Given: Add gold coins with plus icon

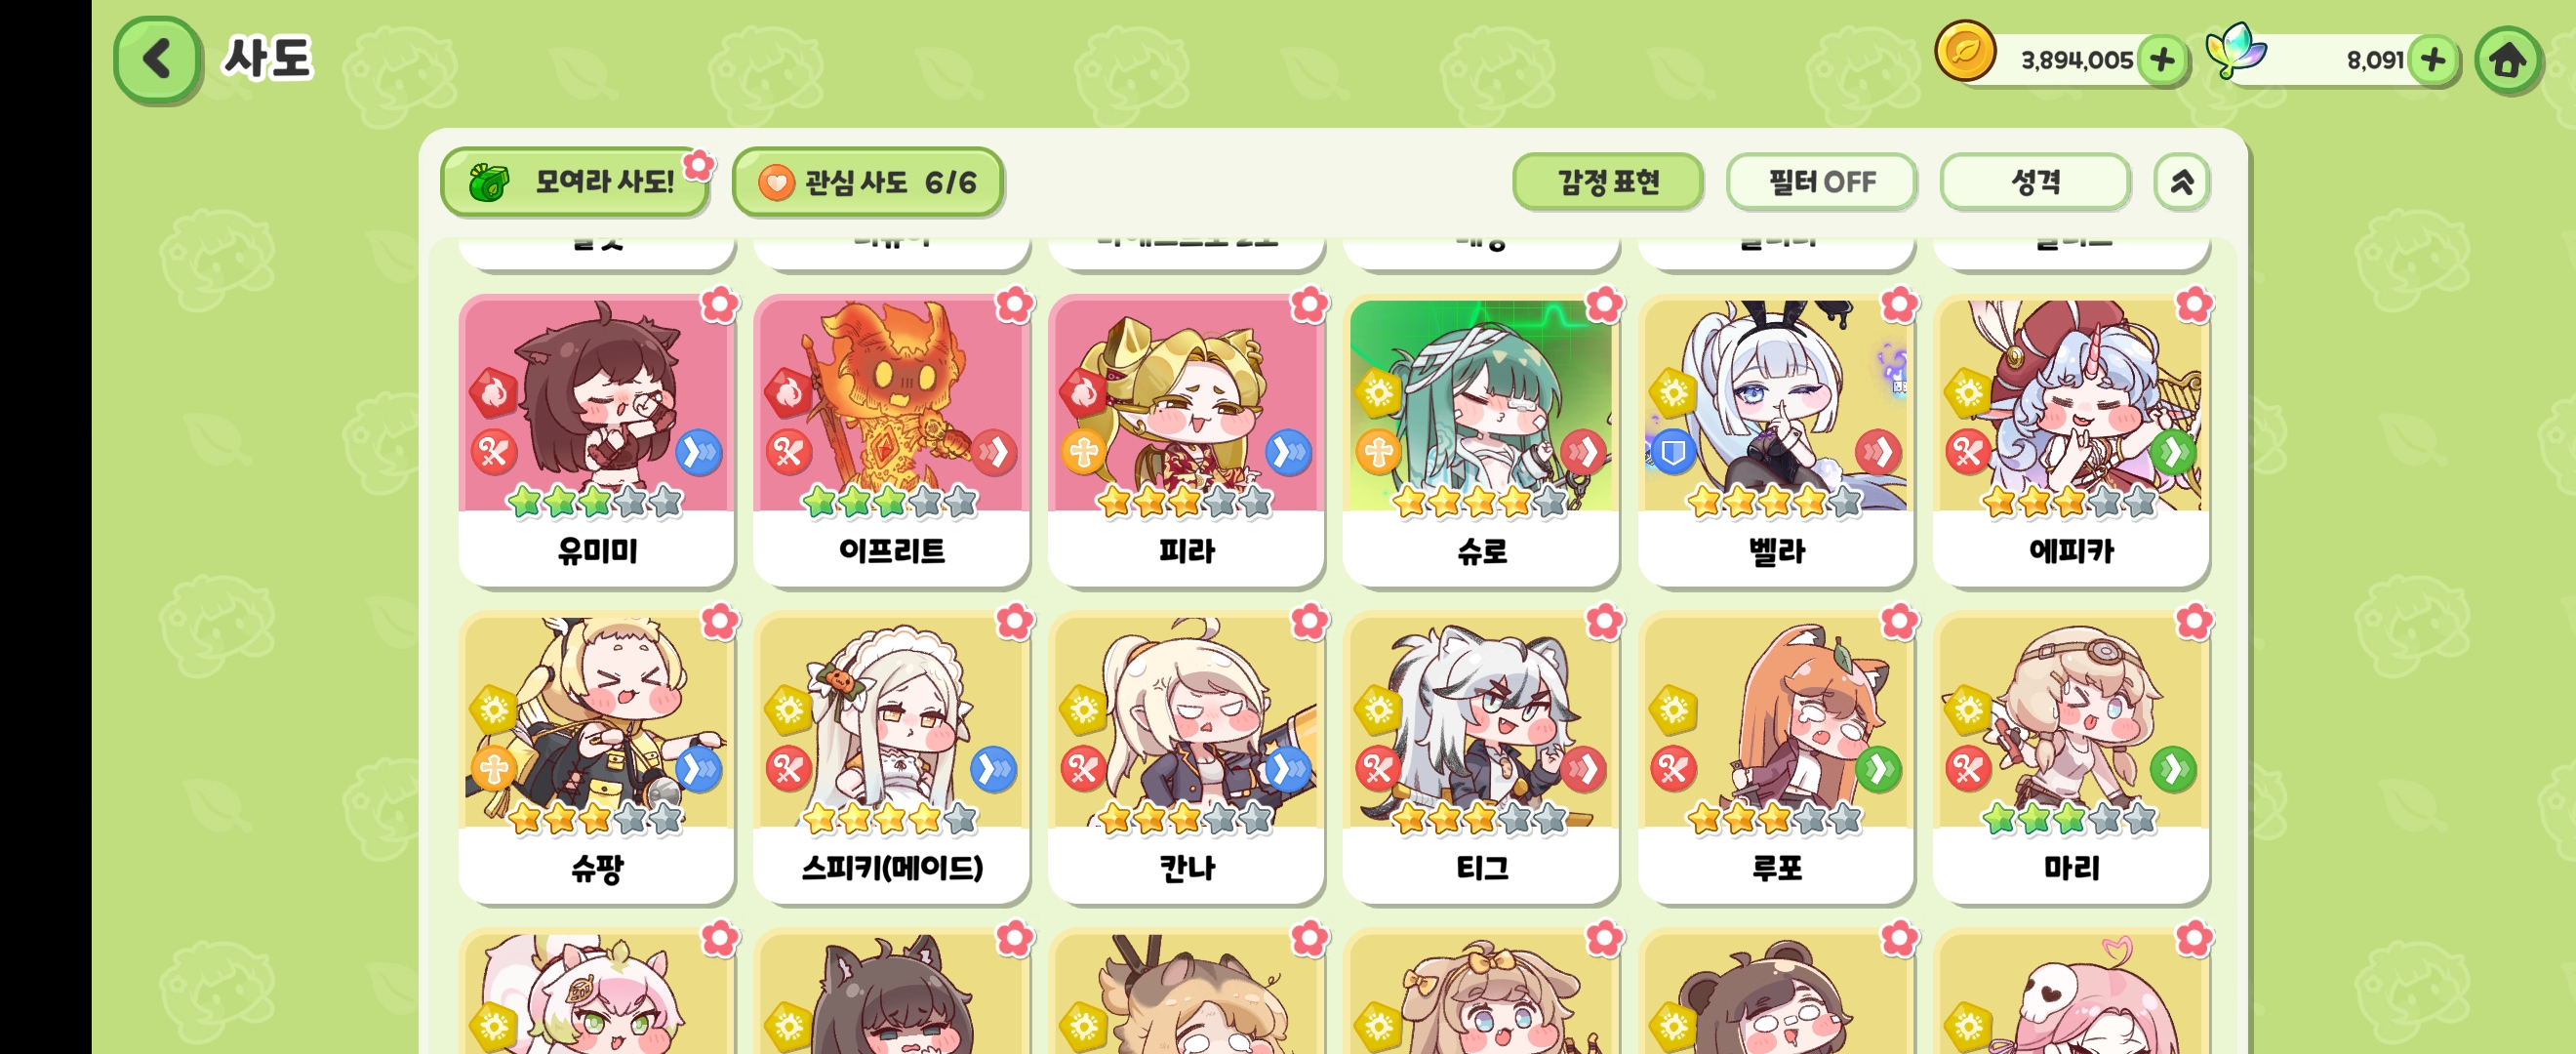Looking at the screenshot, I should pos(2162,60).
